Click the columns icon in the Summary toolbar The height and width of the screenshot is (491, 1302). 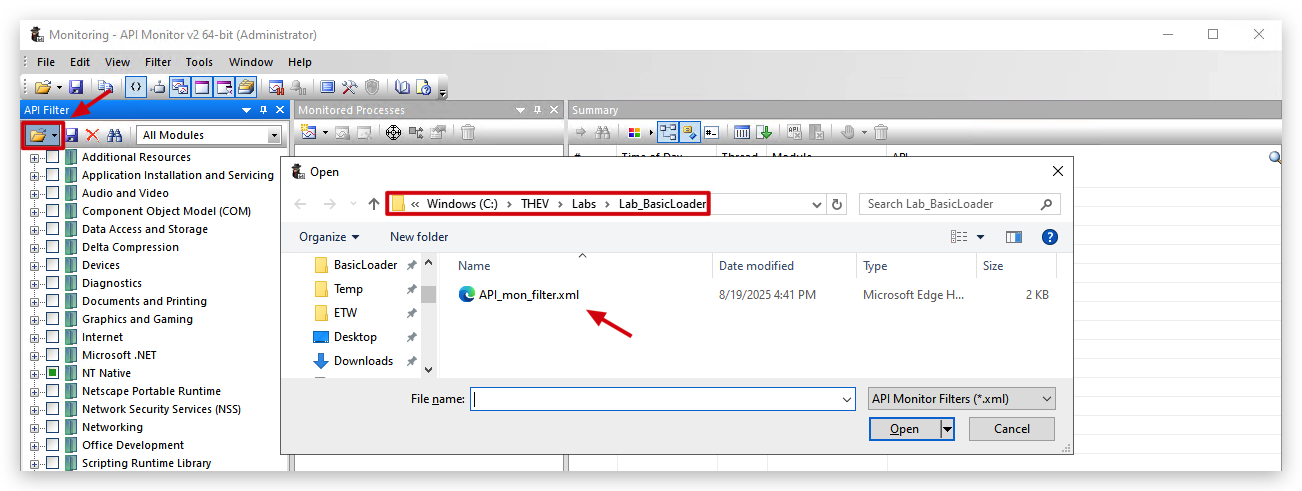coord(742,132)
